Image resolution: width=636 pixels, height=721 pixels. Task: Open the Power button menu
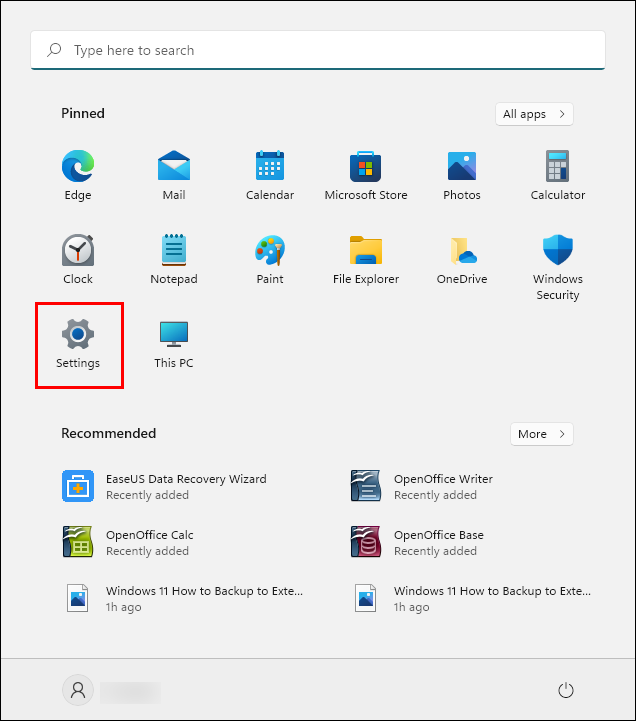566,690
